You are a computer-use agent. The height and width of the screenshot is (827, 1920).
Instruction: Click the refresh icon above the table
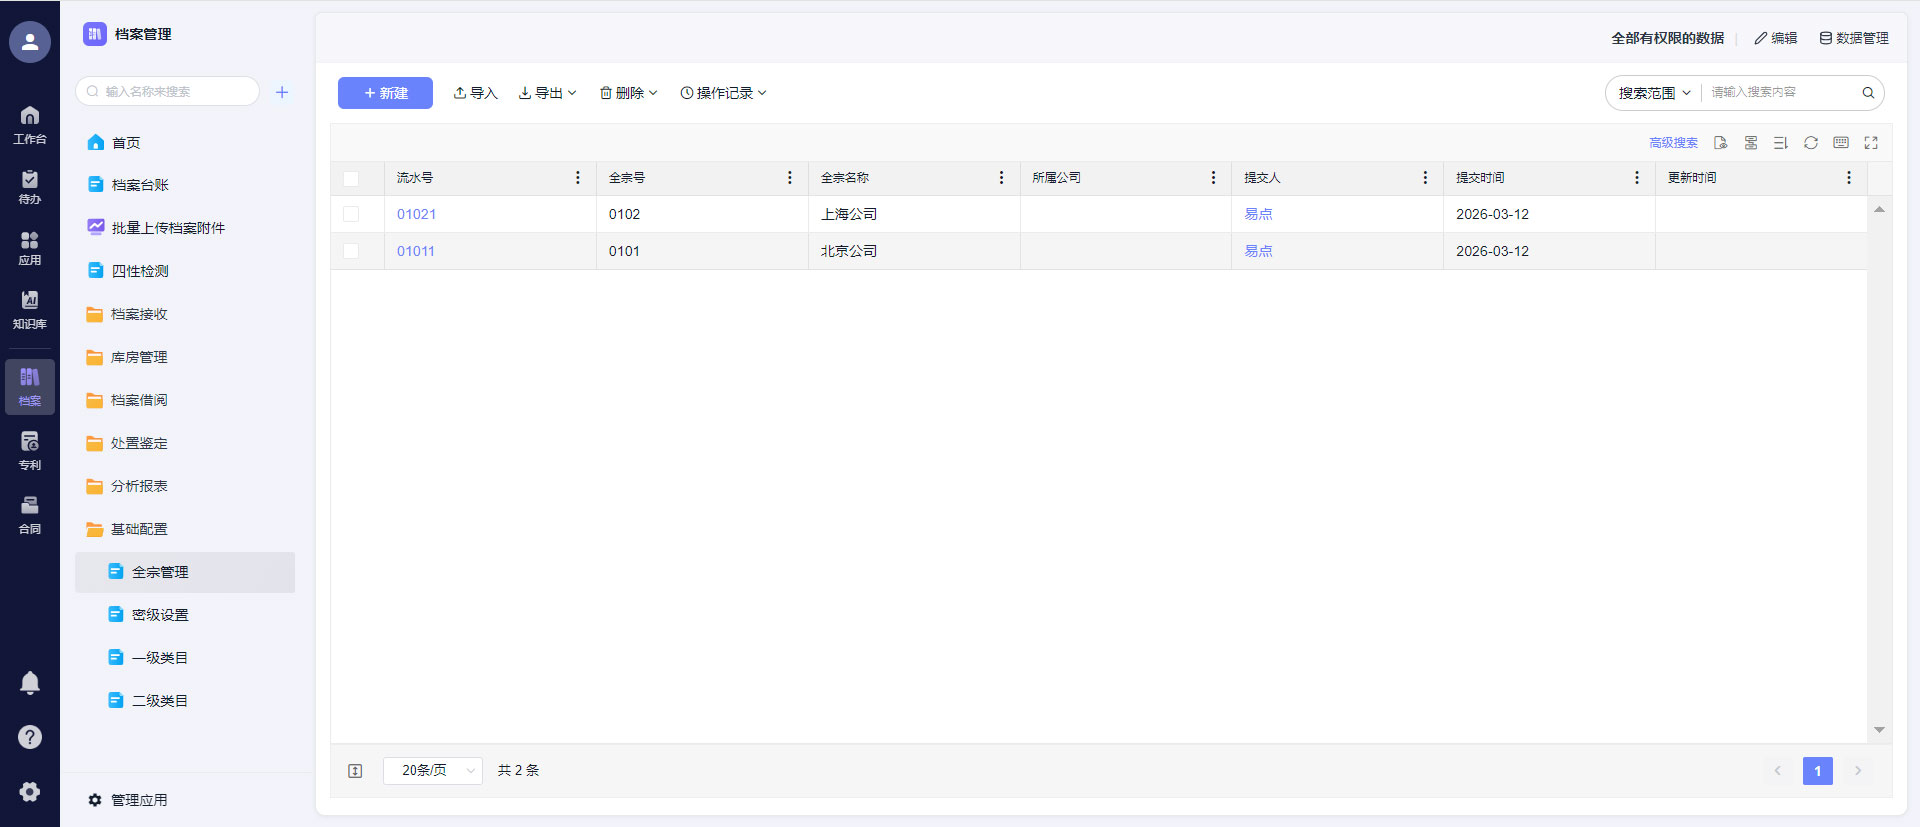click(x=1810, y=143)
